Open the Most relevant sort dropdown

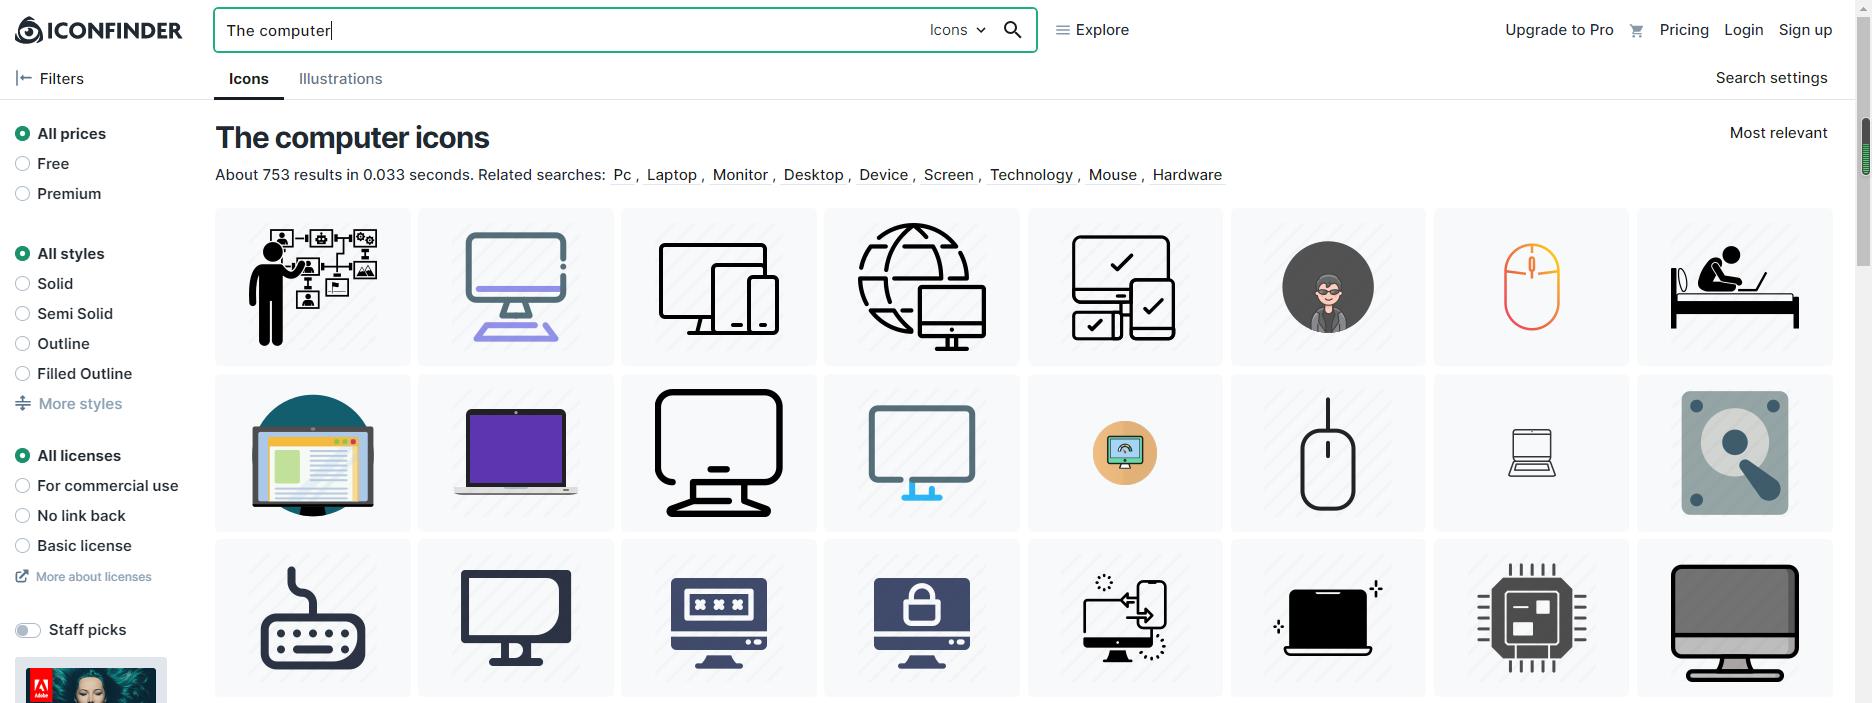pyautogui.click(x=1778, y=133)
